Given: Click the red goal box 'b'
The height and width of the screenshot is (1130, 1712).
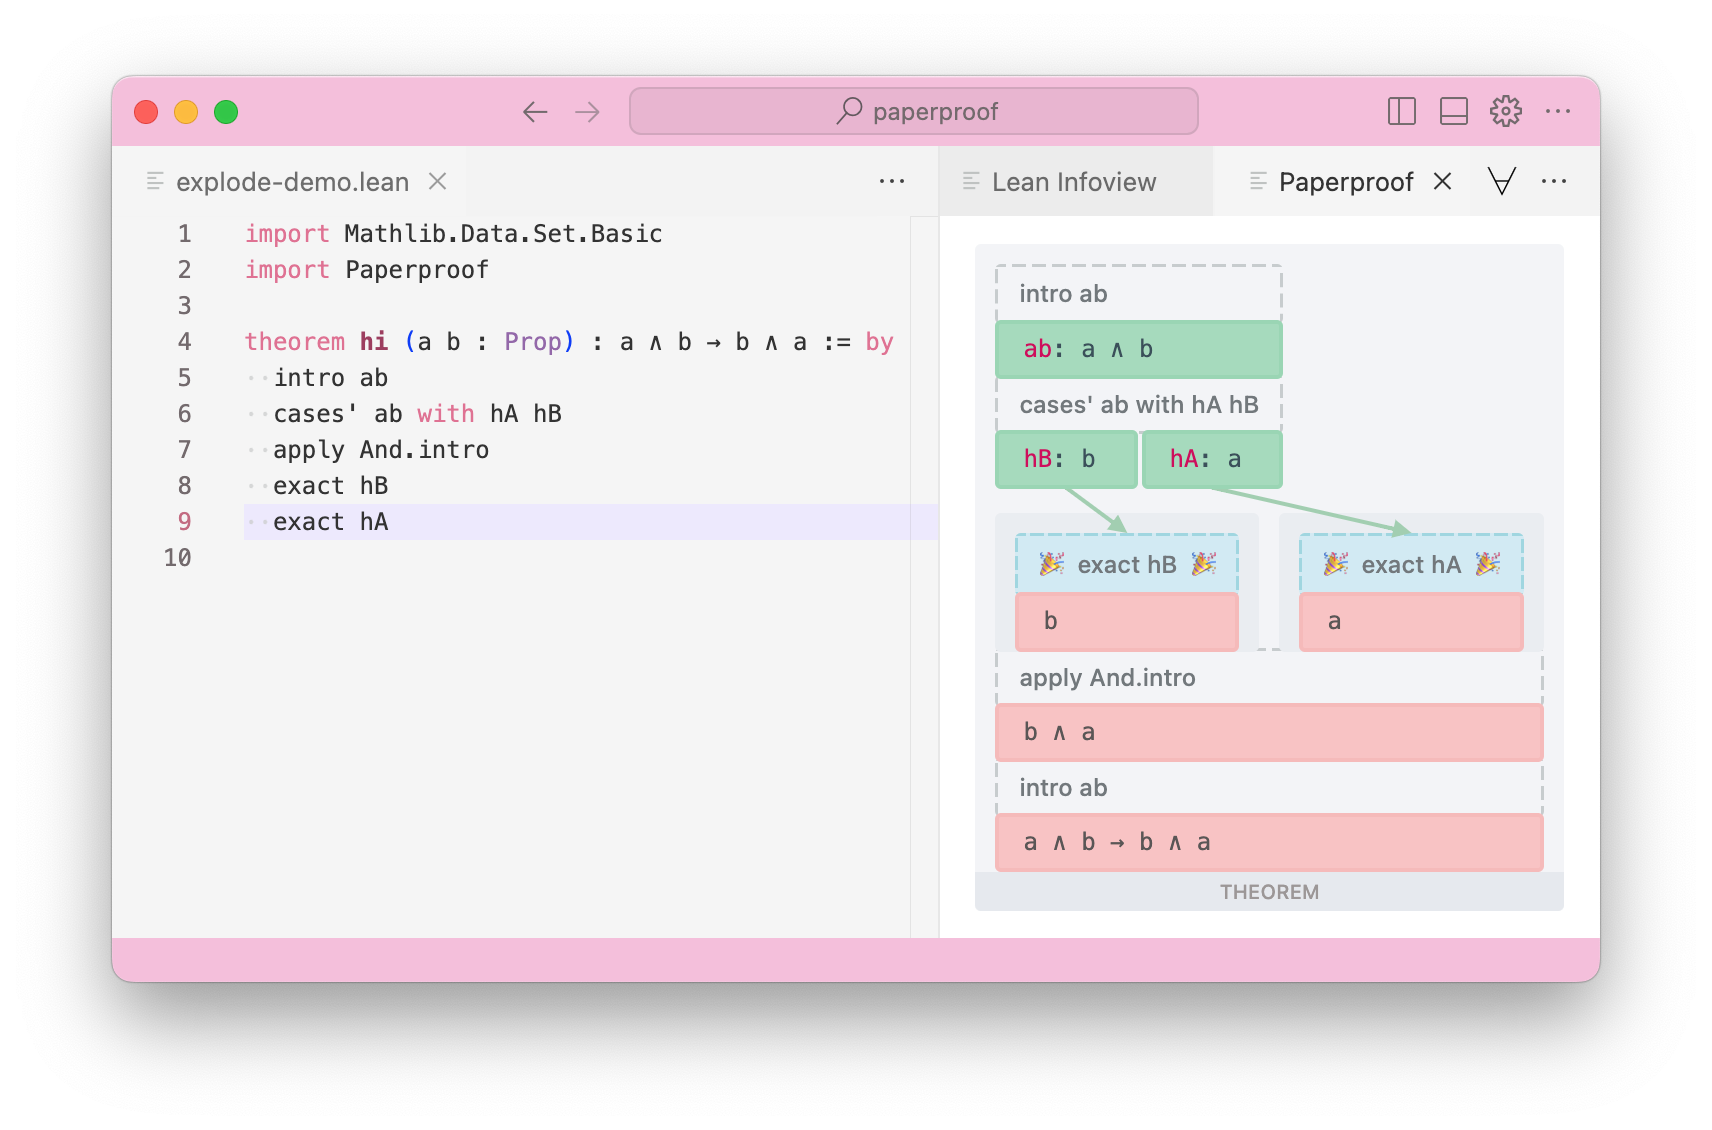Looking at the screenshot, I should coord(1127,621).
